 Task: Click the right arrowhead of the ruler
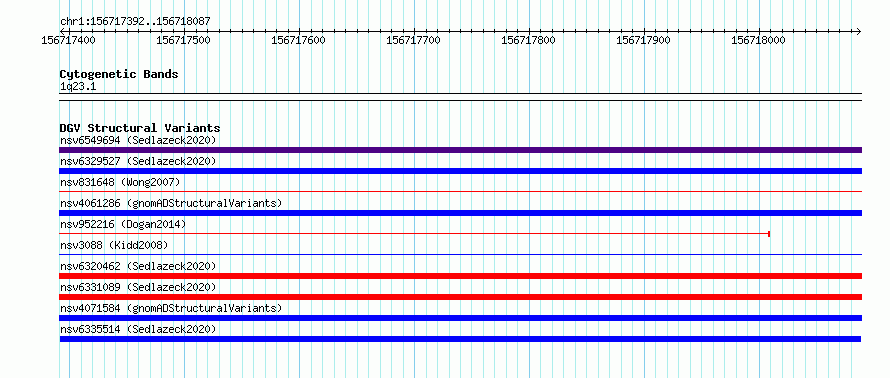coord(859,31)
